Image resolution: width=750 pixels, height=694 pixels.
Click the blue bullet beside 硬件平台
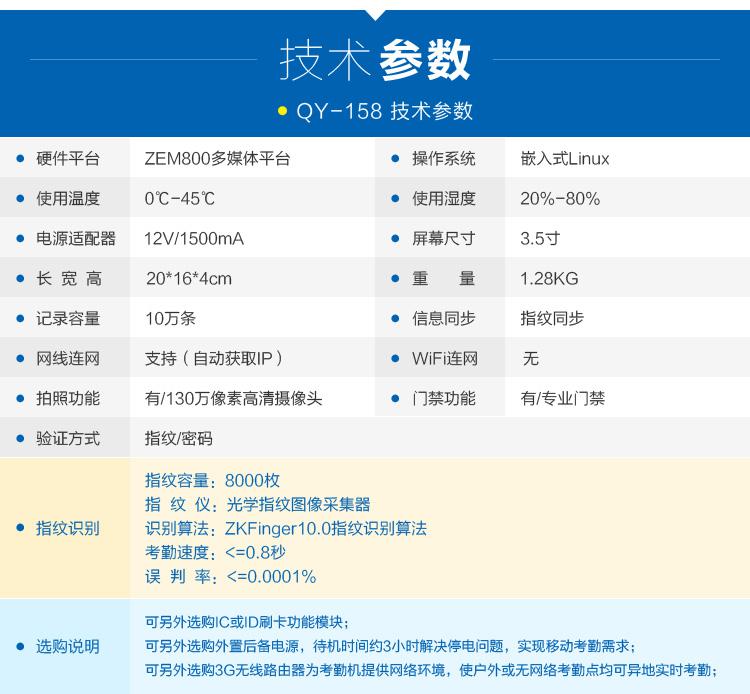[x=20, y=159]
